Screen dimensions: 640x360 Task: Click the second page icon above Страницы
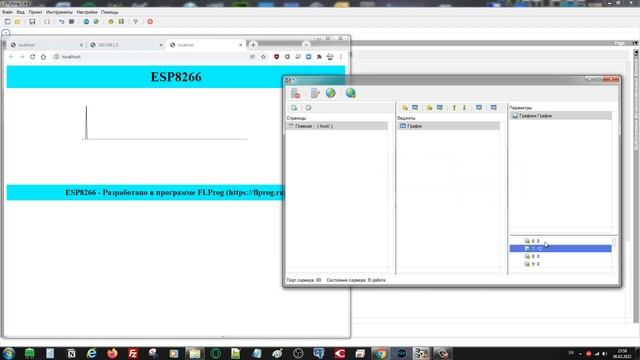tap(309, 108)
